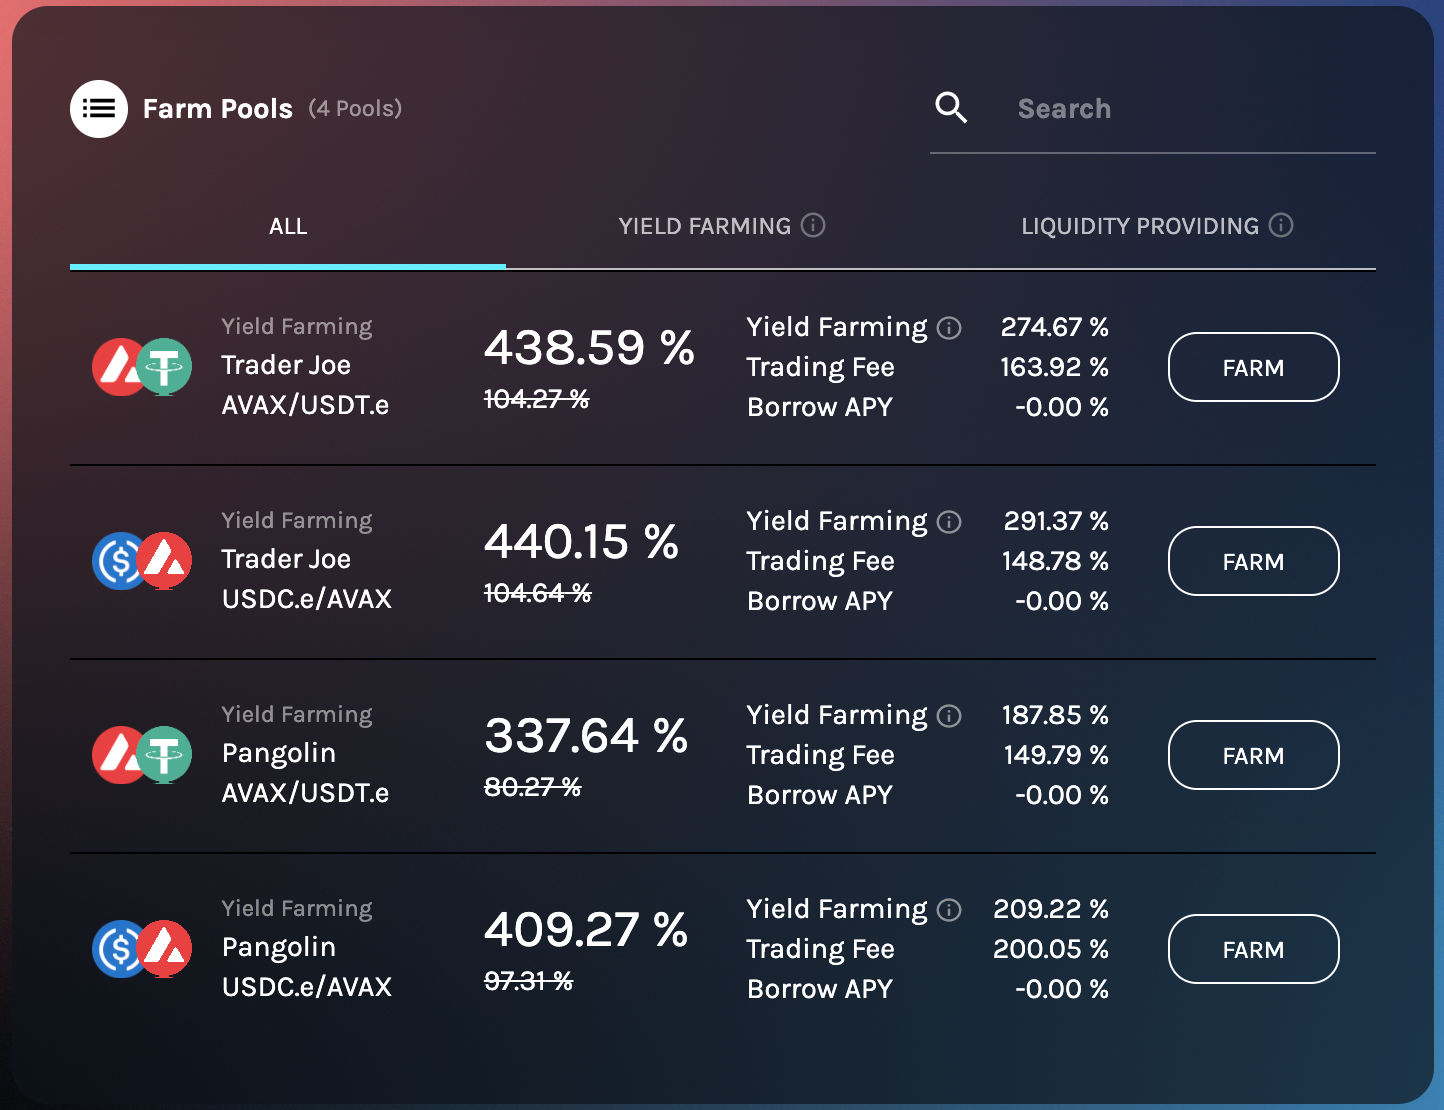Click Yield Farming info icon in Trader Joe AVAX/USDT.e row

(x=949, y=328)
